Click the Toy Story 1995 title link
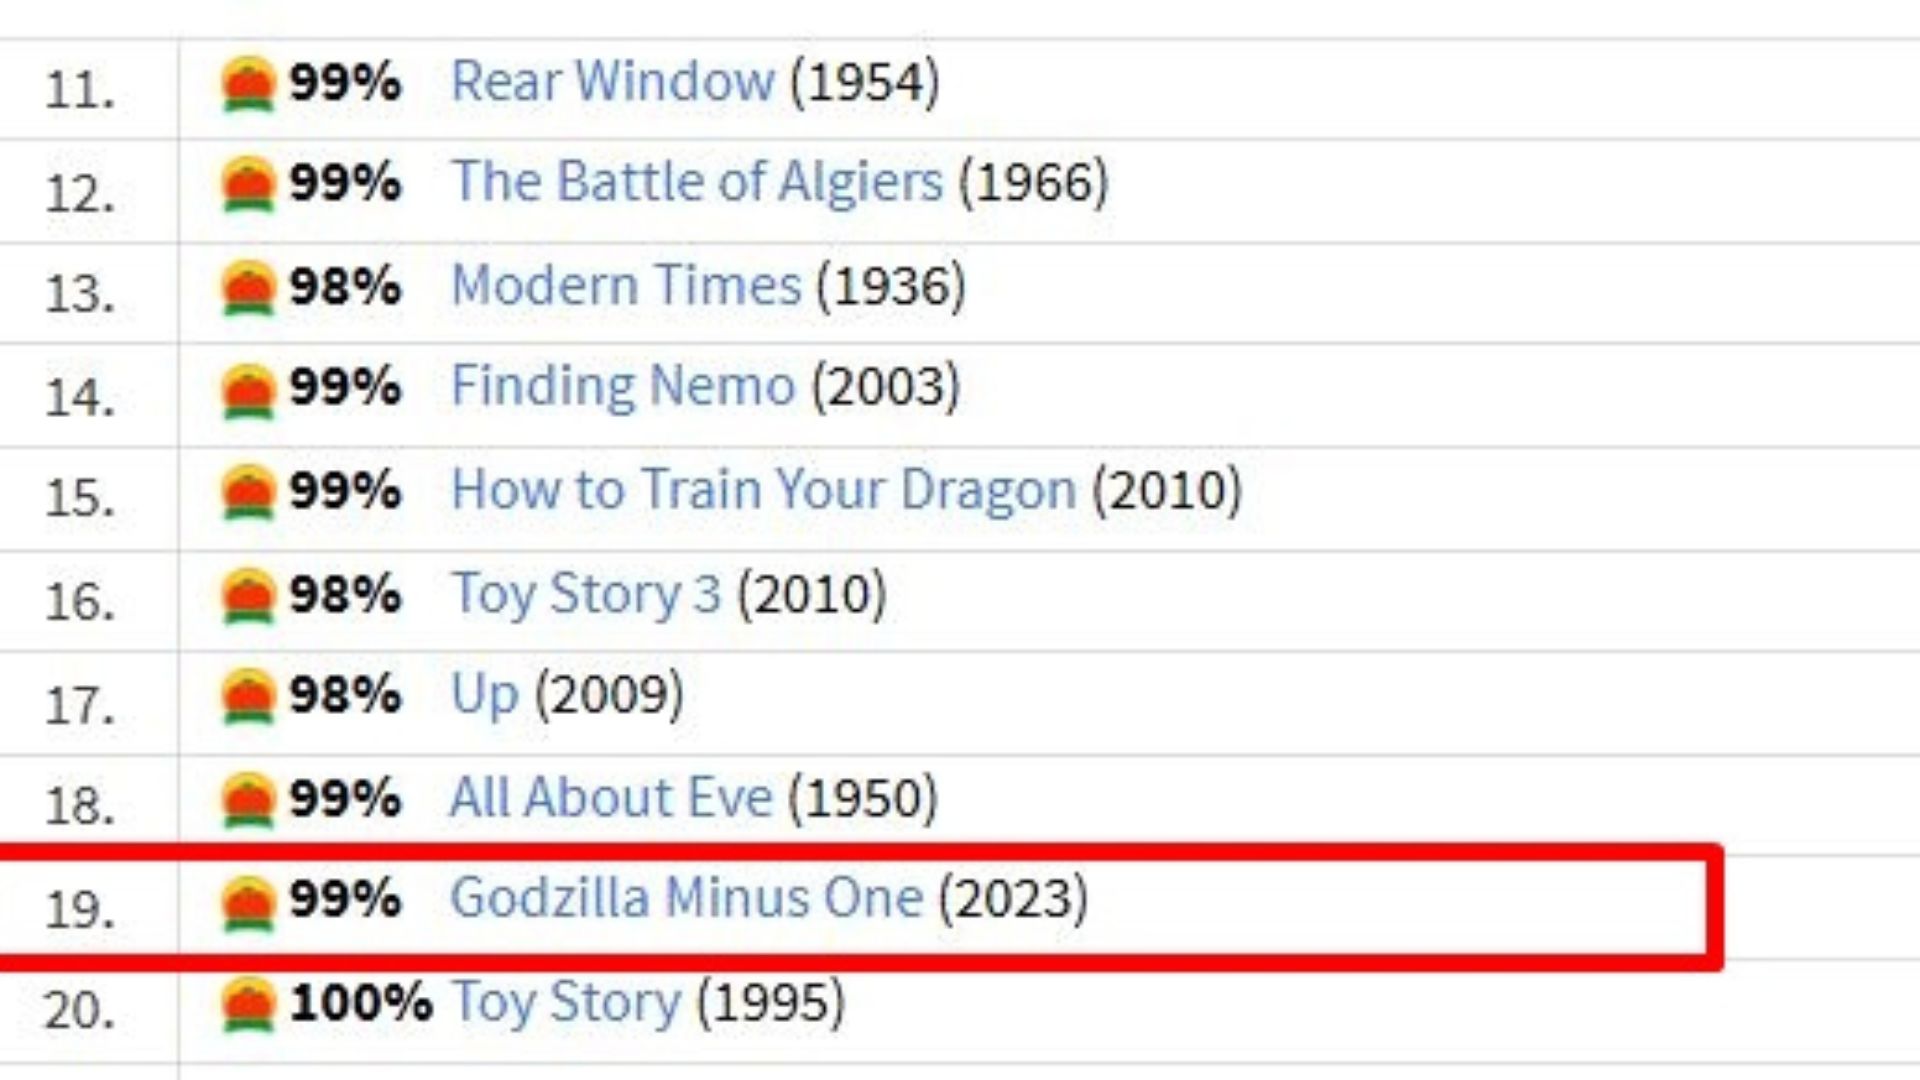 pyautogui.click(x=566, y=1003)
